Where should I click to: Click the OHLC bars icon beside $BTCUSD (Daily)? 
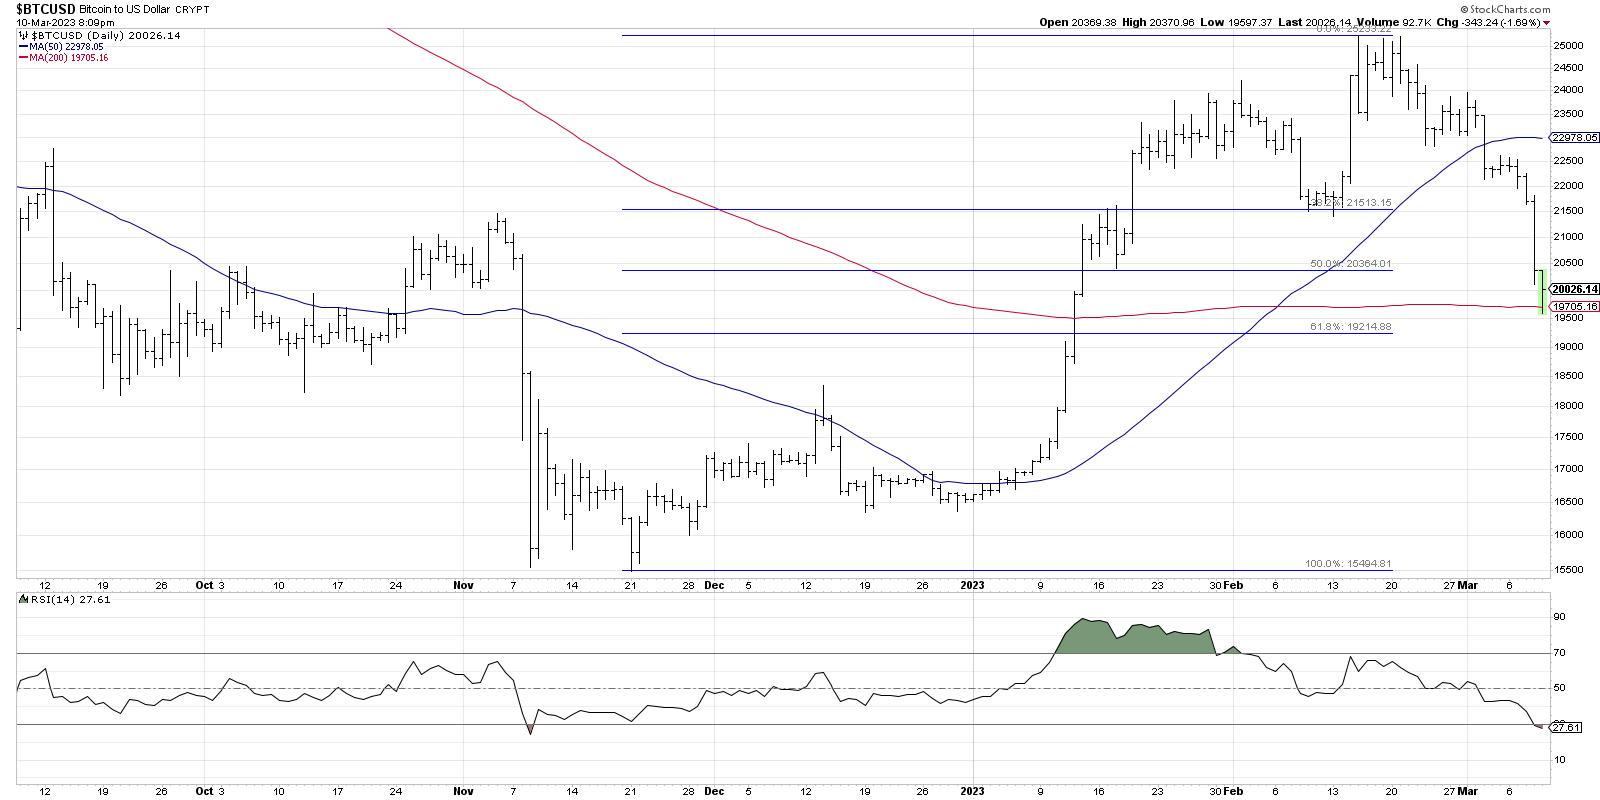[22, 34]
